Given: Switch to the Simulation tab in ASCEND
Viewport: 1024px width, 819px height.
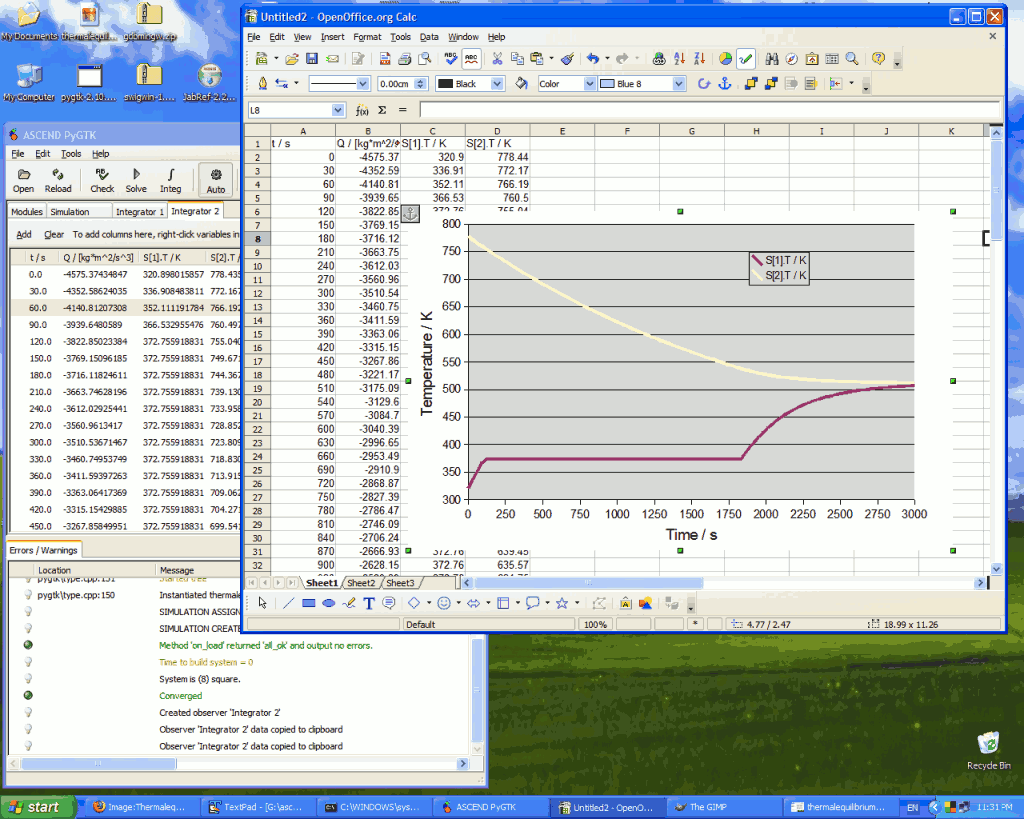Looking at the screenshot, I should 70,212.
